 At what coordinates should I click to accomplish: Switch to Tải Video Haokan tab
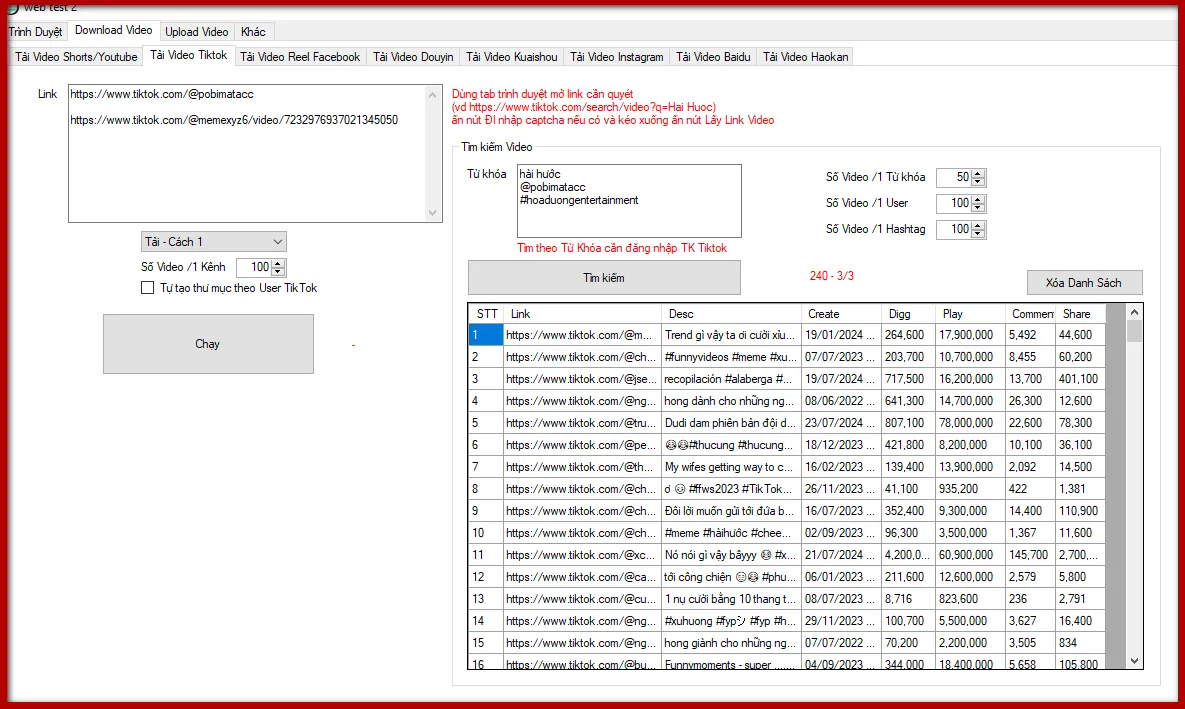click(805, 57)
